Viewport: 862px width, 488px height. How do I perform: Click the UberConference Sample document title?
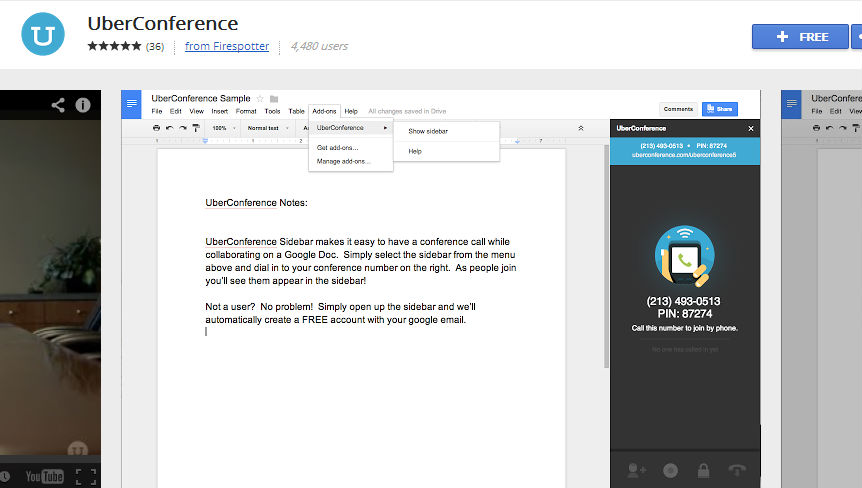click(x=201, y=98)
